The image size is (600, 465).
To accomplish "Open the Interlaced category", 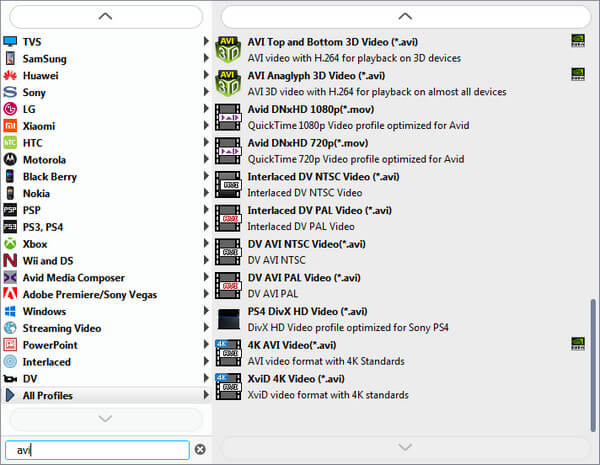I will pyautogui.click(x=106, y=362).
